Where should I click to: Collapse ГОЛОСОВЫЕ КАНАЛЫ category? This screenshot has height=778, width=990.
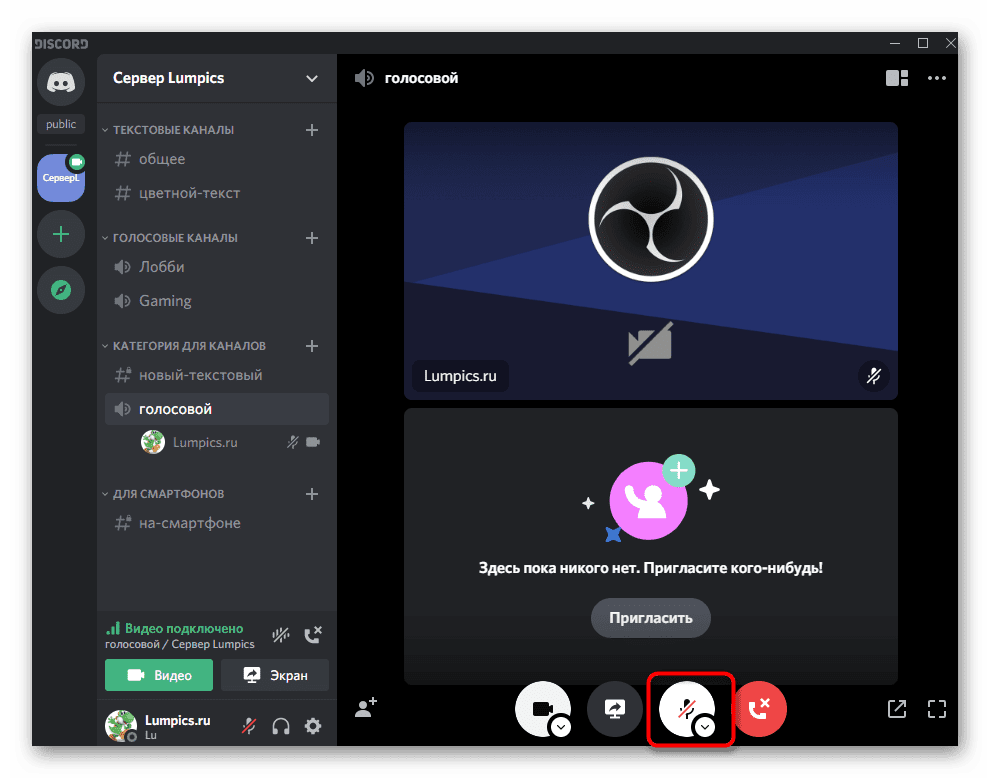coord(169,238)
